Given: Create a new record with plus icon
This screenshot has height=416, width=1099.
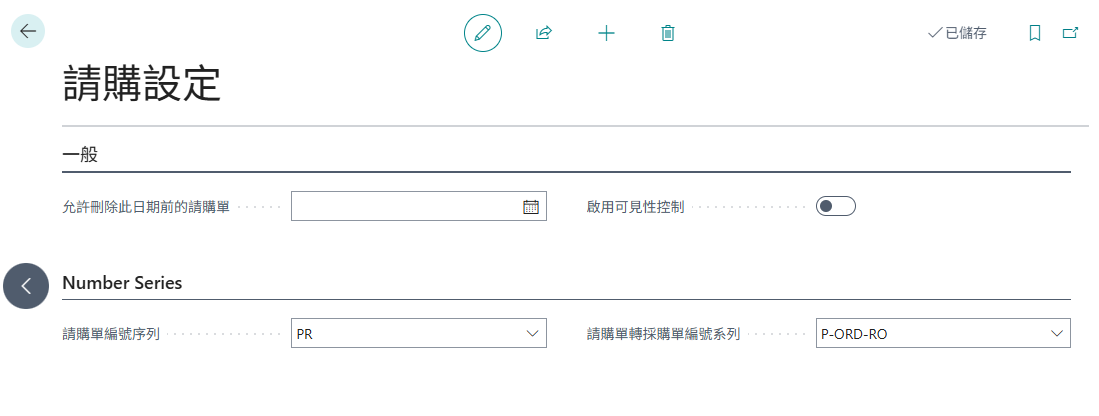Looking at the screenshot, I should point(606,33).
